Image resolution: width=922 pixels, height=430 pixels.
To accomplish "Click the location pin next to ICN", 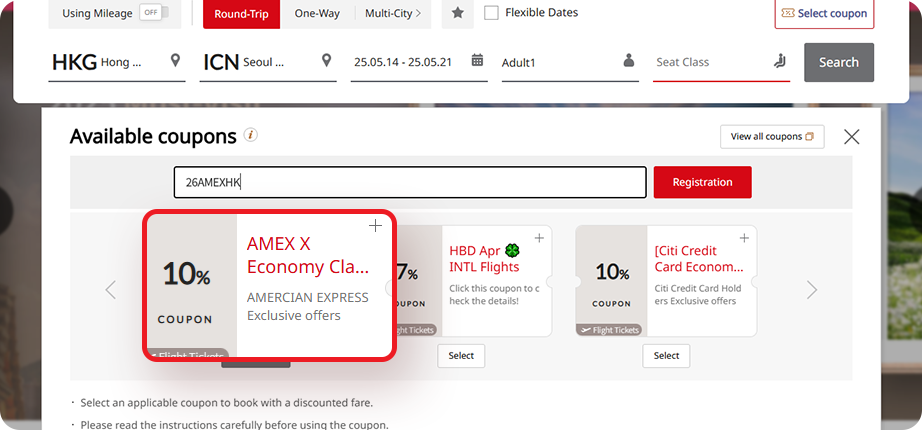I will 327,61.
